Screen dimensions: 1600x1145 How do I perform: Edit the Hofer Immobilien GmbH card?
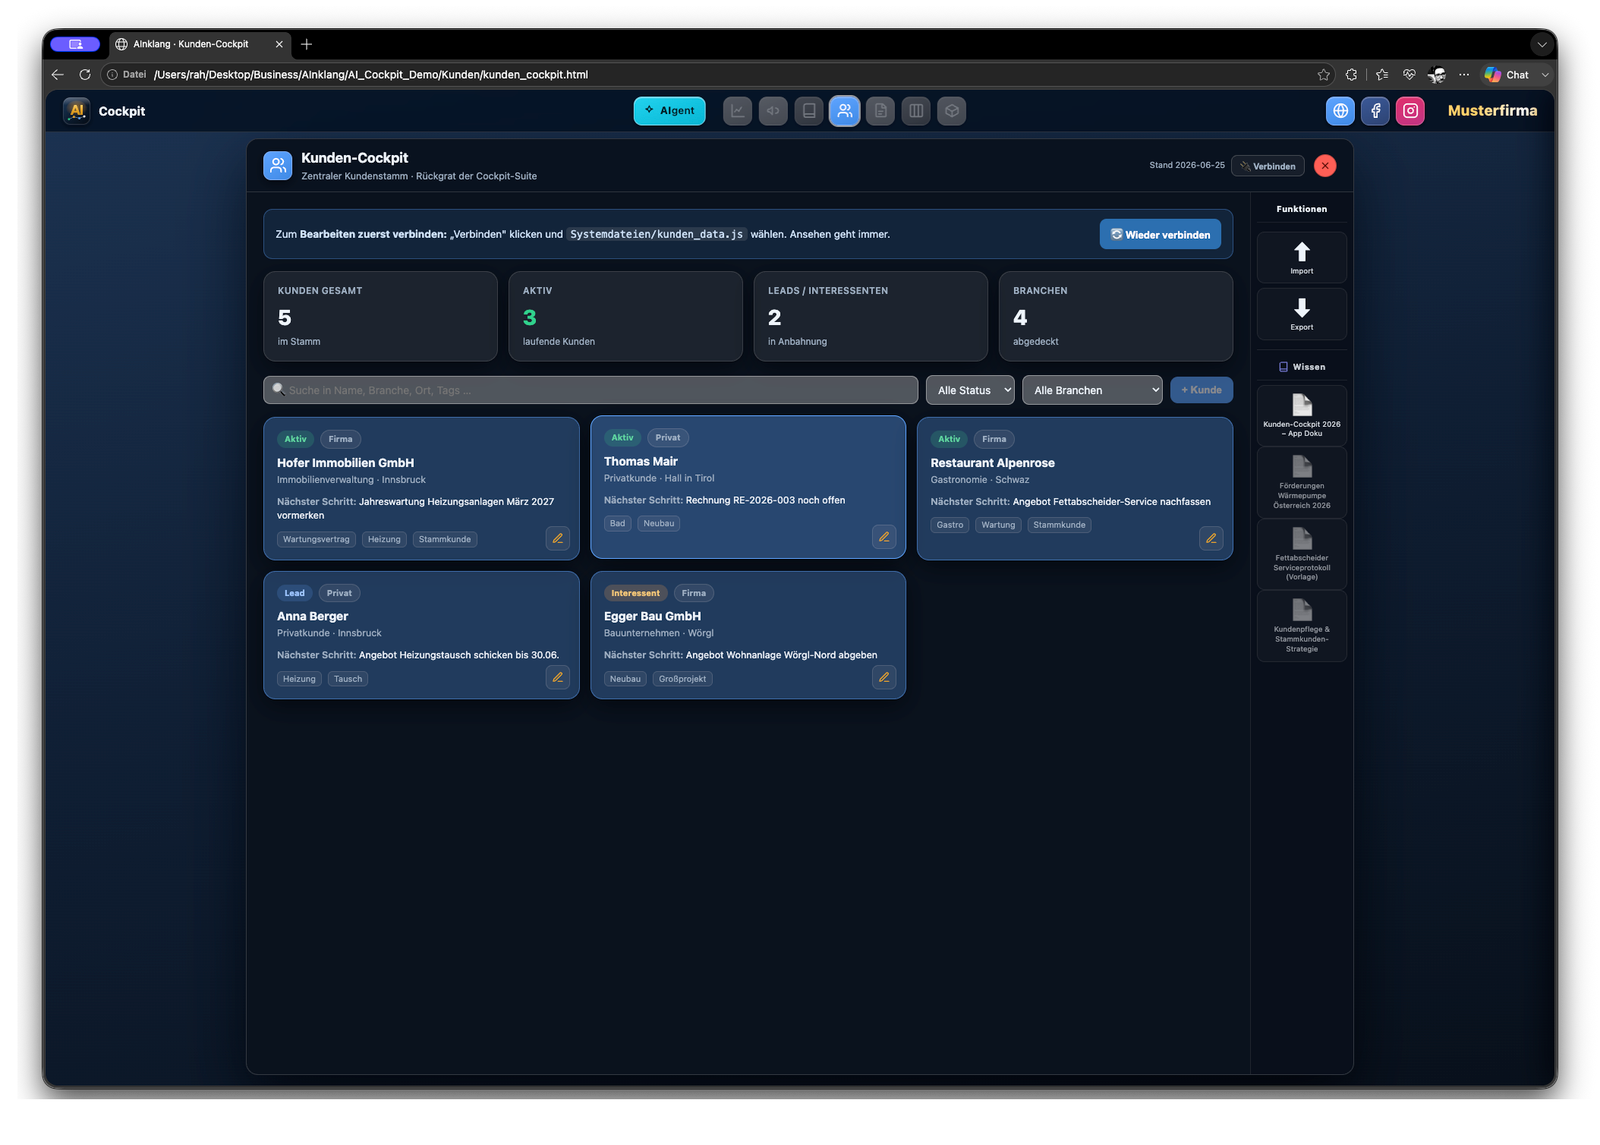click(558, 538)
